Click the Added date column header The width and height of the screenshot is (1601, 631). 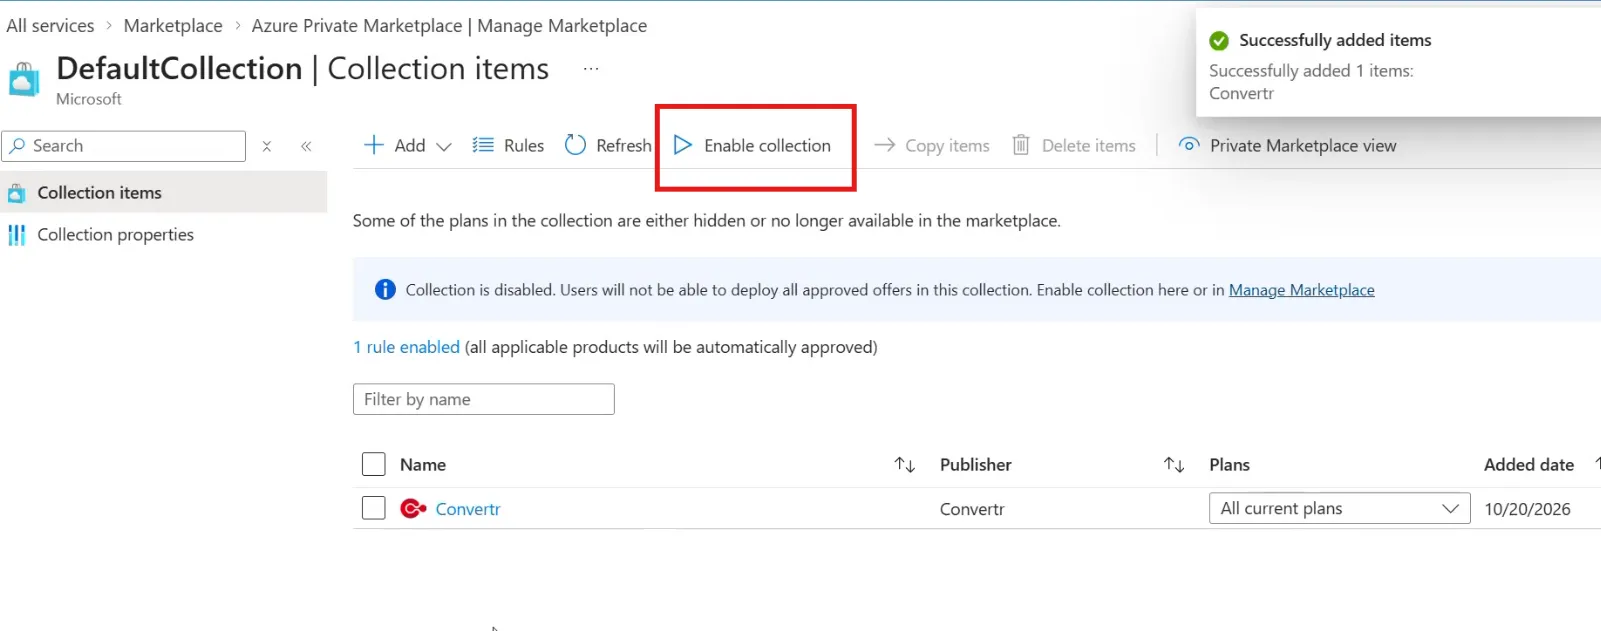tap(1528, 465)
